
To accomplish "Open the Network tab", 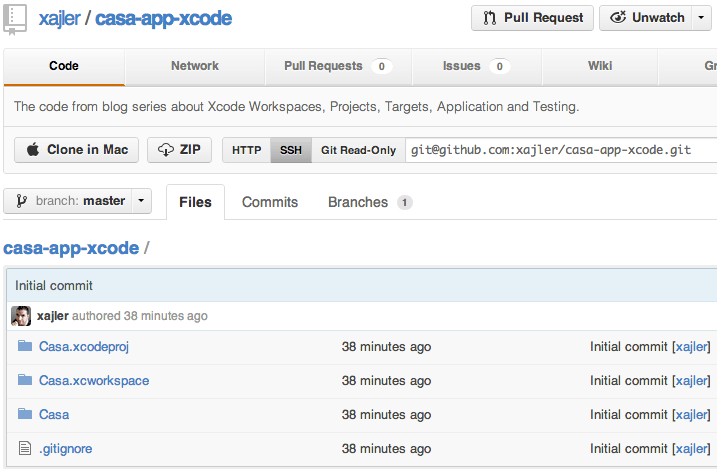I will (x=195, y=66).
